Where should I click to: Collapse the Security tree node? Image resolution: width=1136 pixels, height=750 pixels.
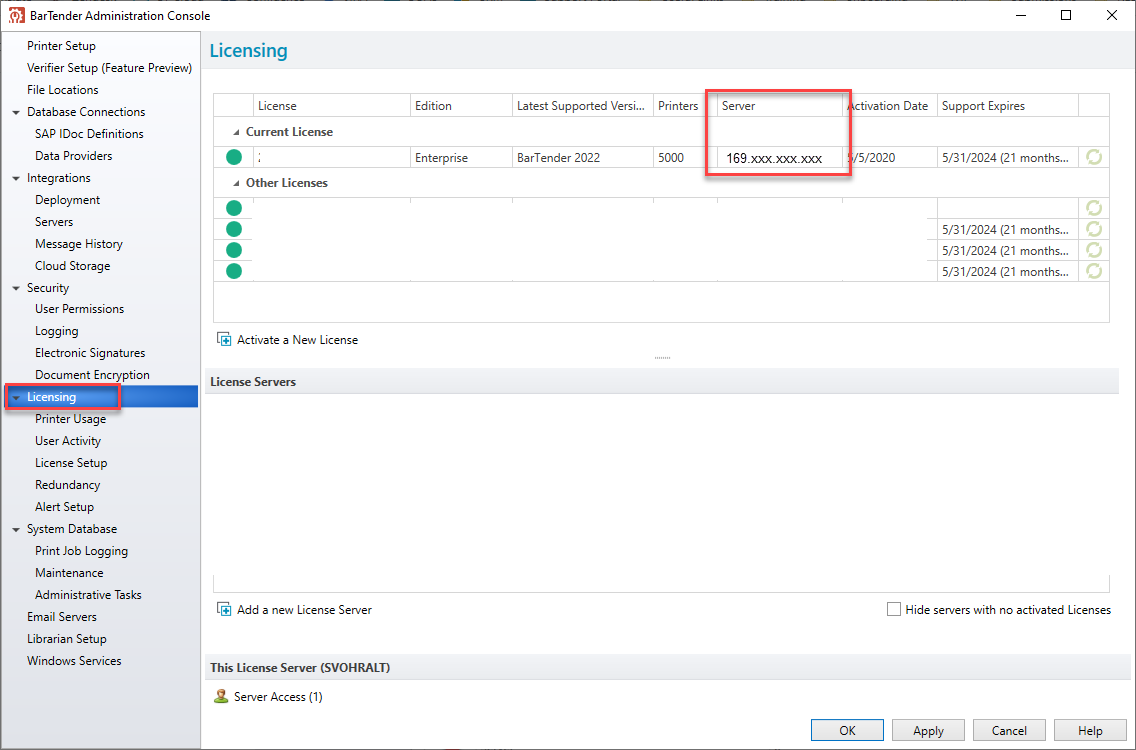[x=16, y=288]
